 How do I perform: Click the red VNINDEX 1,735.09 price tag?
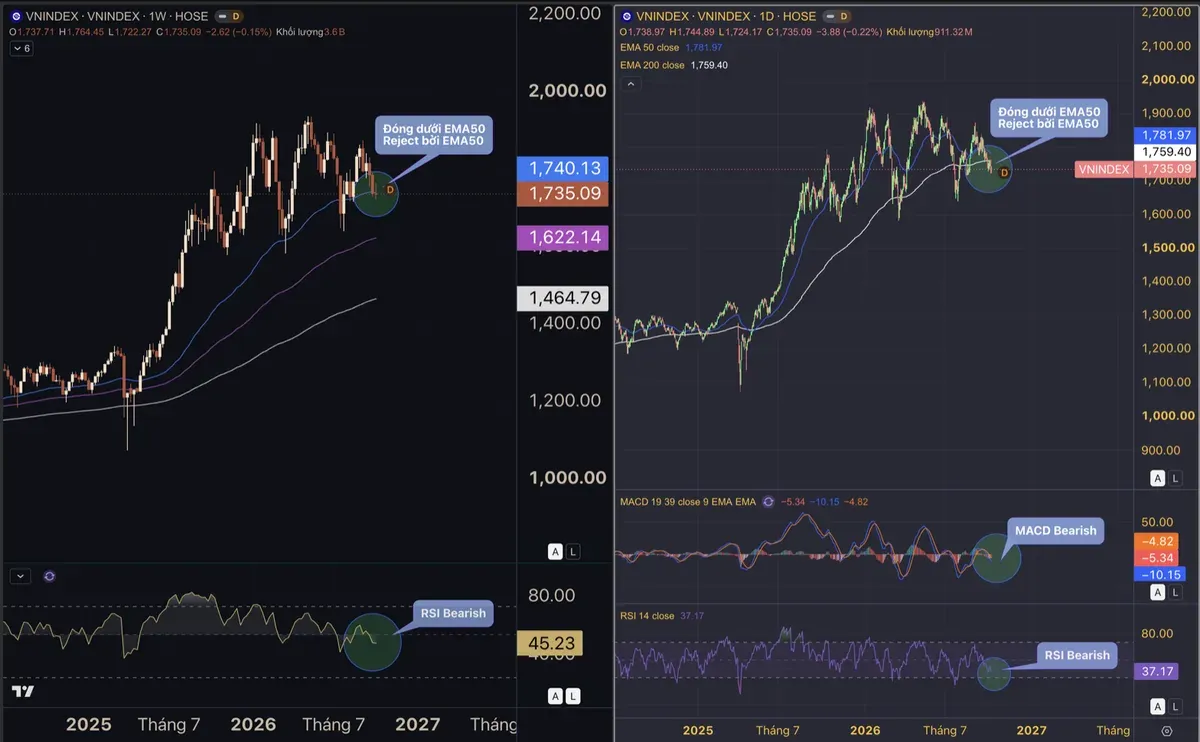pyautogui.click(x=1136, y=169)
